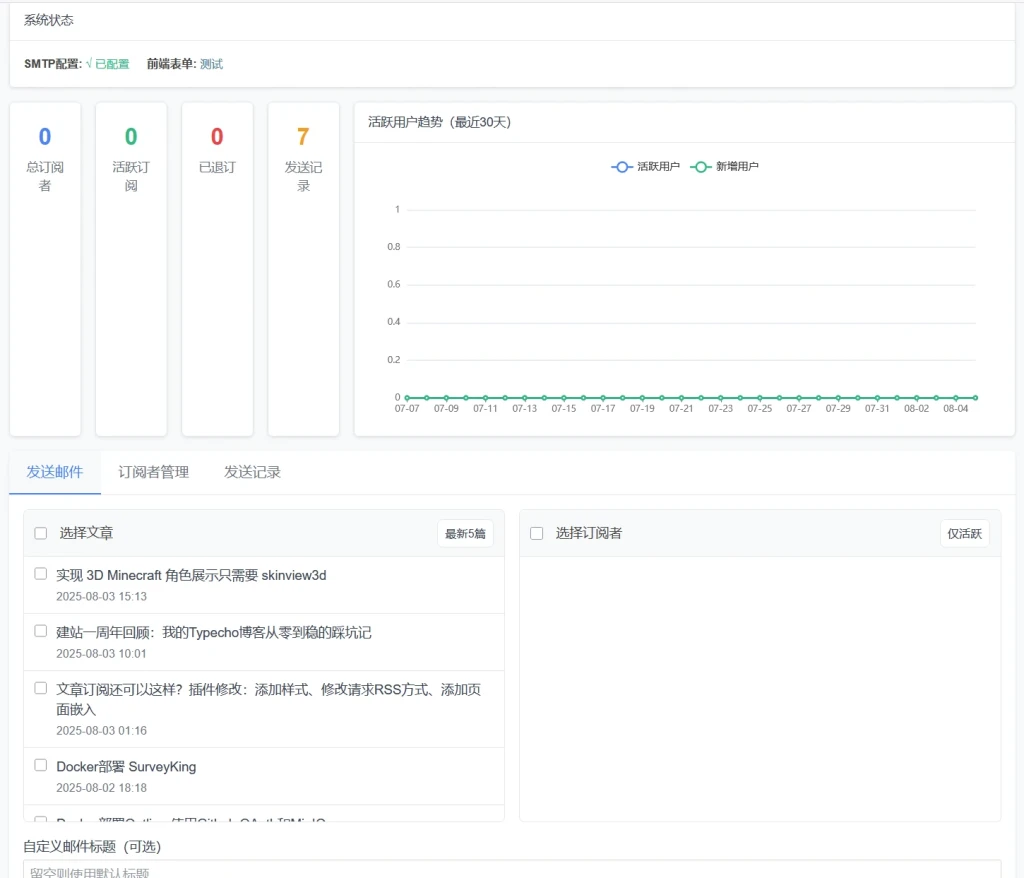
Task: Click the 已退订 stat card
Action: pos(217,268)
